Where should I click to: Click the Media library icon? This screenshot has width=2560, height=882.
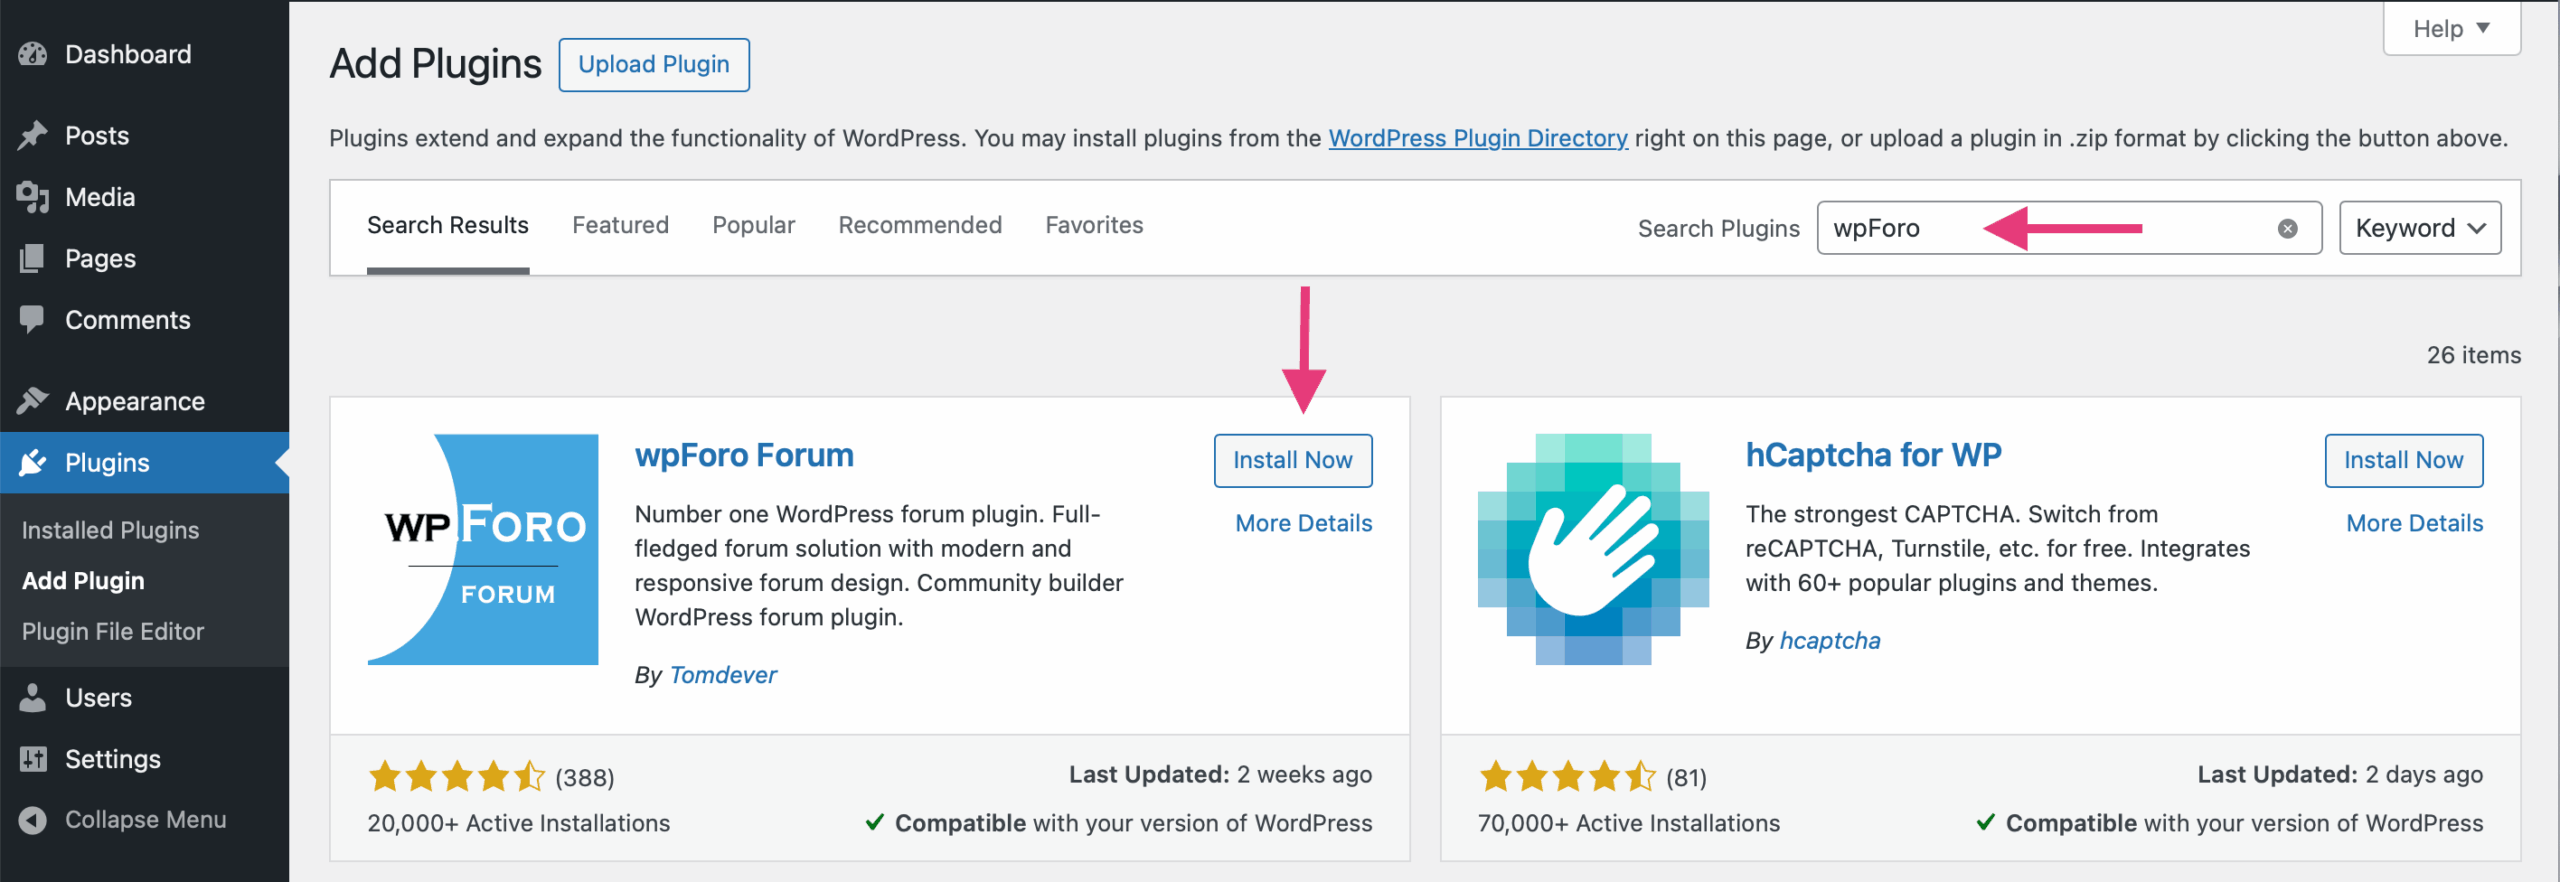tap(33, 197)
